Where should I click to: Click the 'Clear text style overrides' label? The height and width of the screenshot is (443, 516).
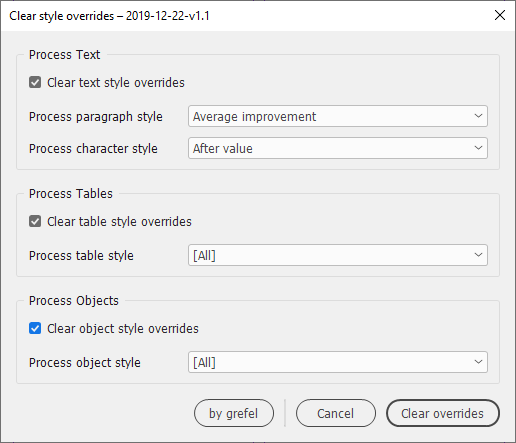[x=116, y=83]
